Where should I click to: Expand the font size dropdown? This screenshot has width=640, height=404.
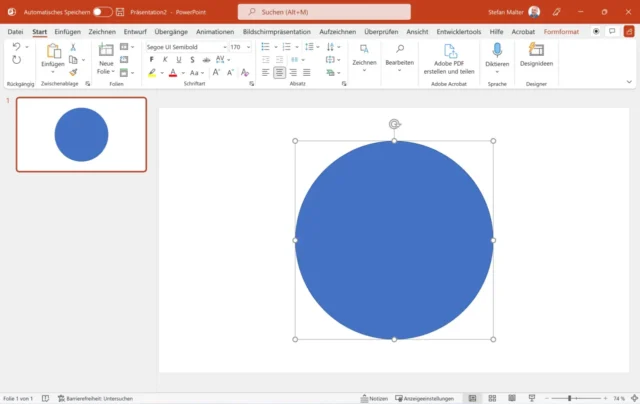click(249, 47)
